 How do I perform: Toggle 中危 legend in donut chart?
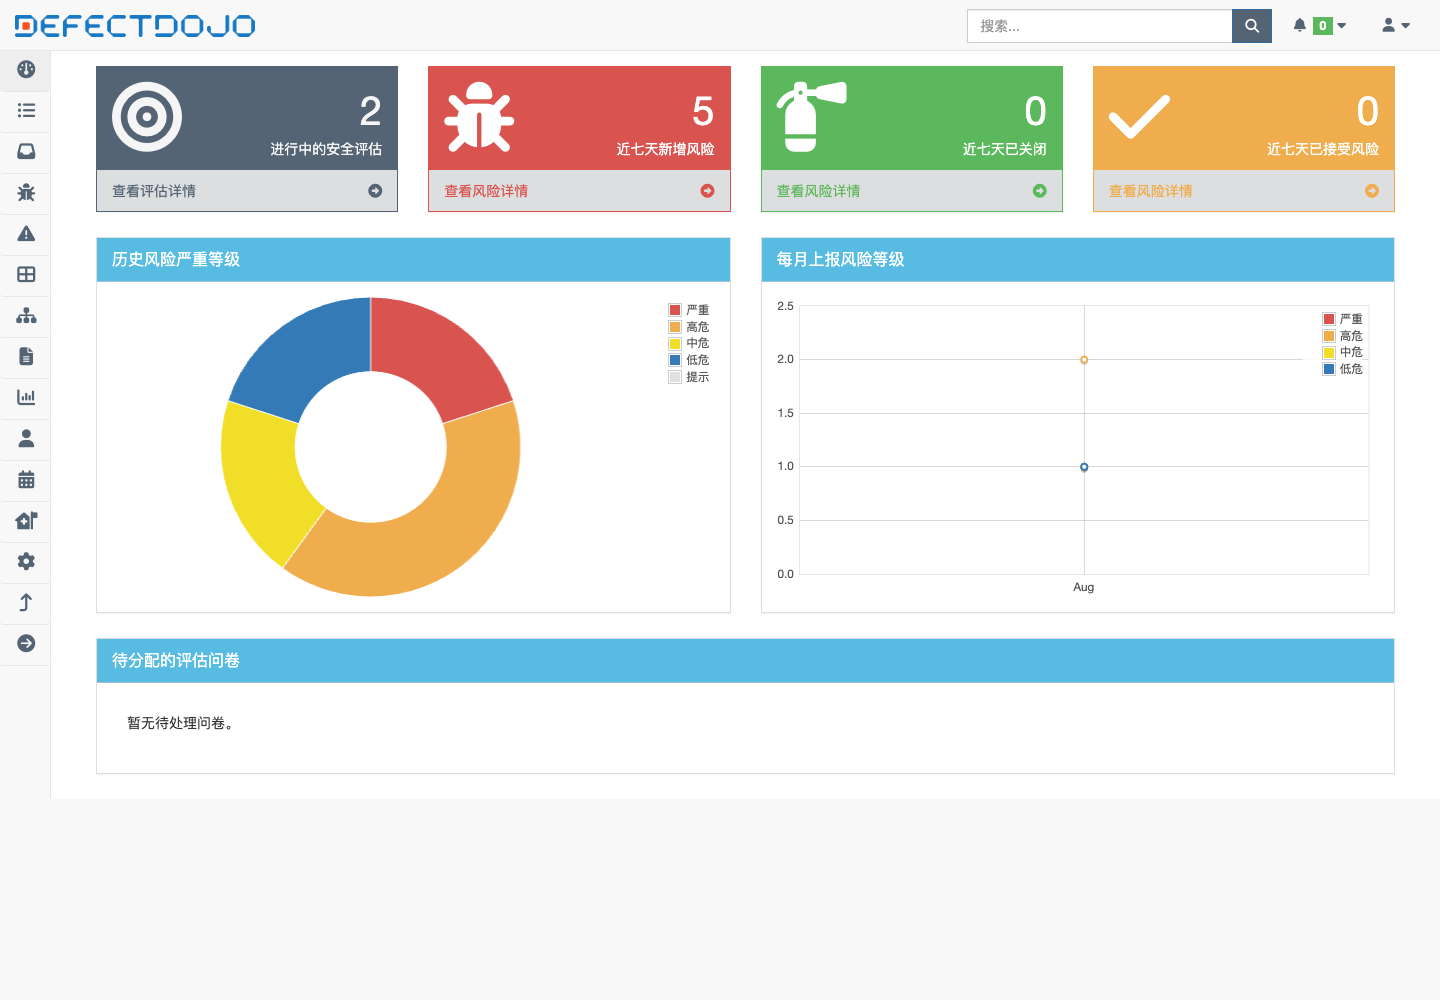[689, 343]
